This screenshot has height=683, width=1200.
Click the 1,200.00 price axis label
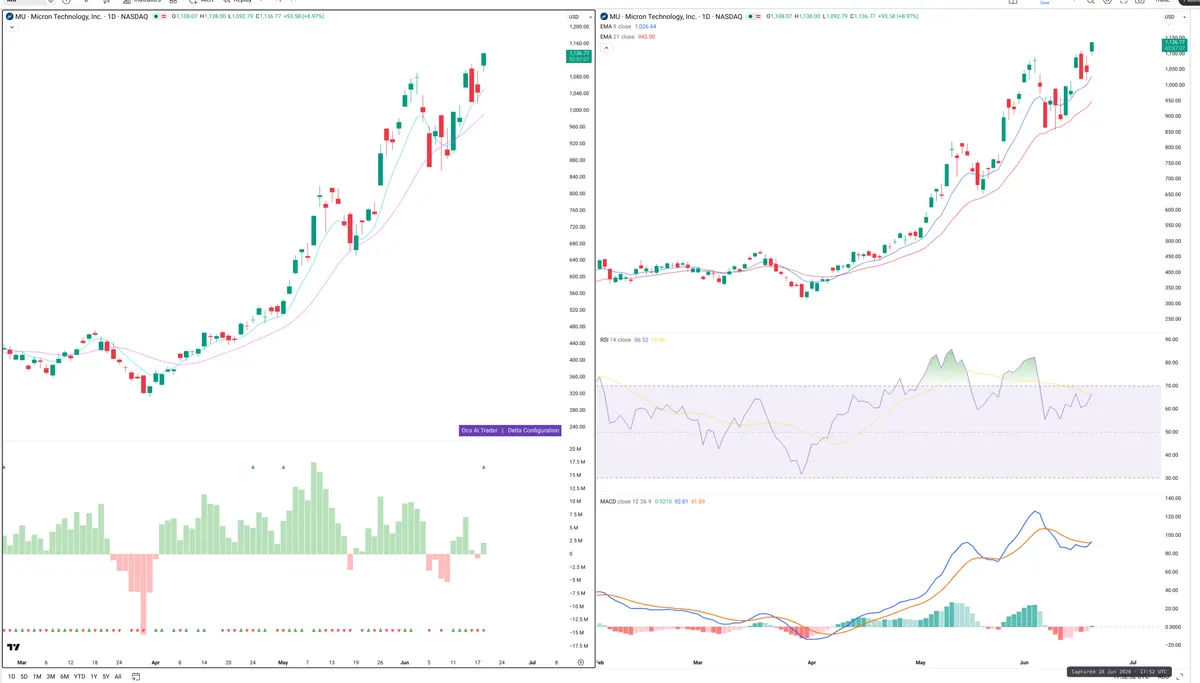pos(579,28)
